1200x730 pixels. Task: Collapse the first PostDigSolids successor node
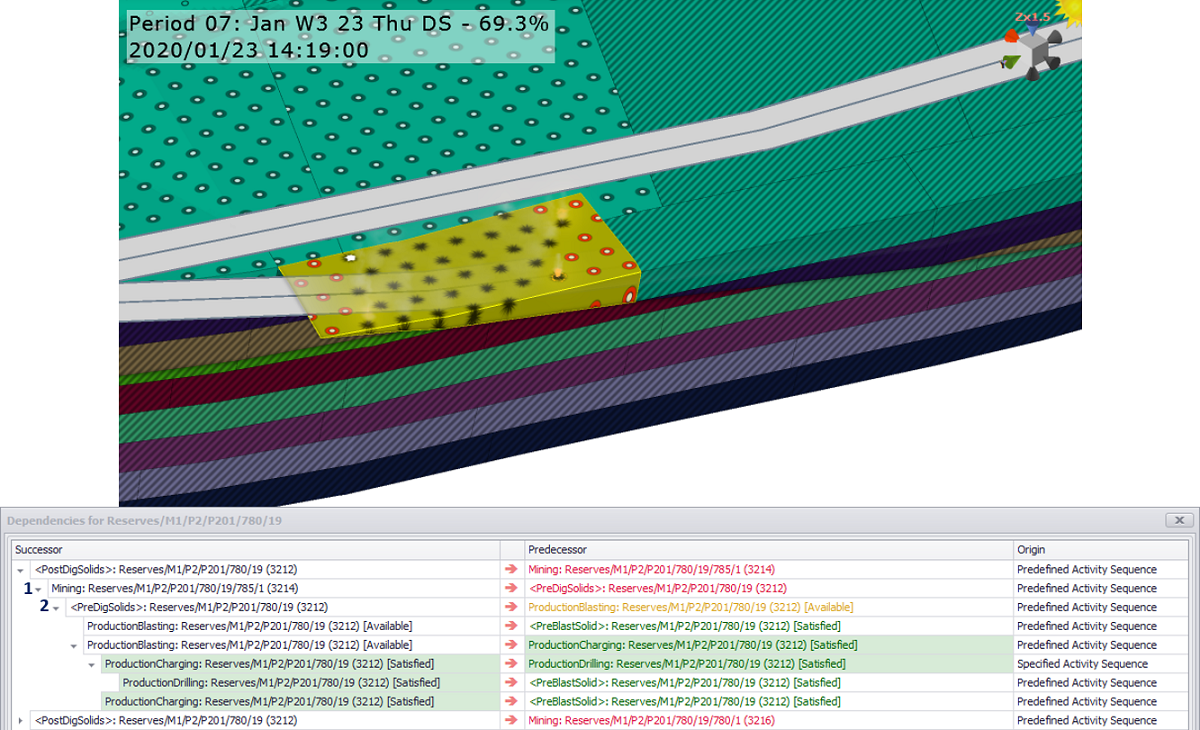[21, 570]
